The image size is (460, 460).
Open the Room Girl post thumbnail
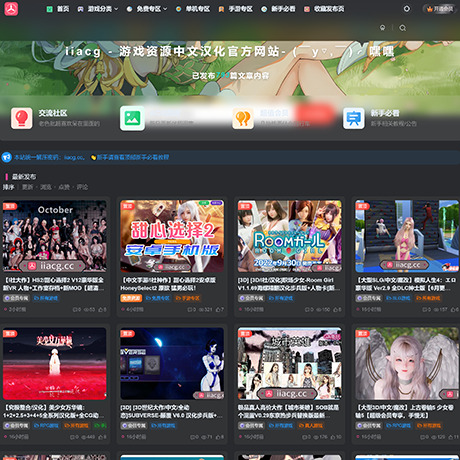[289, 236]
